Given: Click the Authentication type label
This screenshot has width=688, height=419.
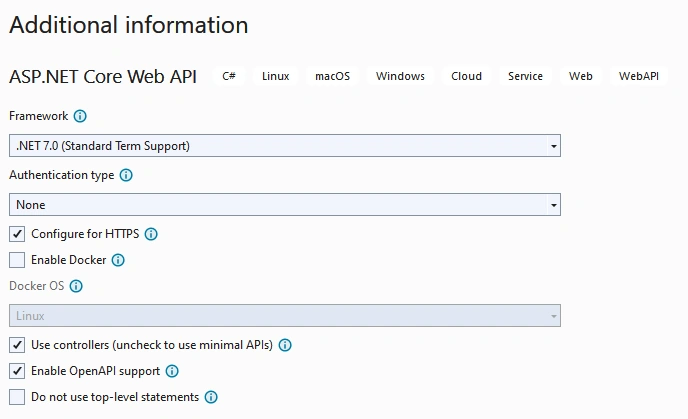Looking at the screenshot, I should [61, 175].
